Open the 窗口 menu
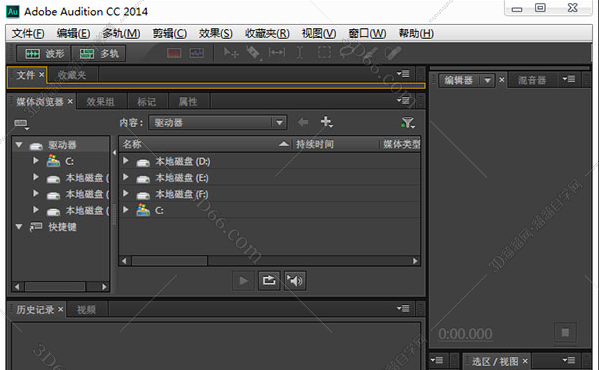The height and width of the screenshot is (370, 599). (367, 34)
